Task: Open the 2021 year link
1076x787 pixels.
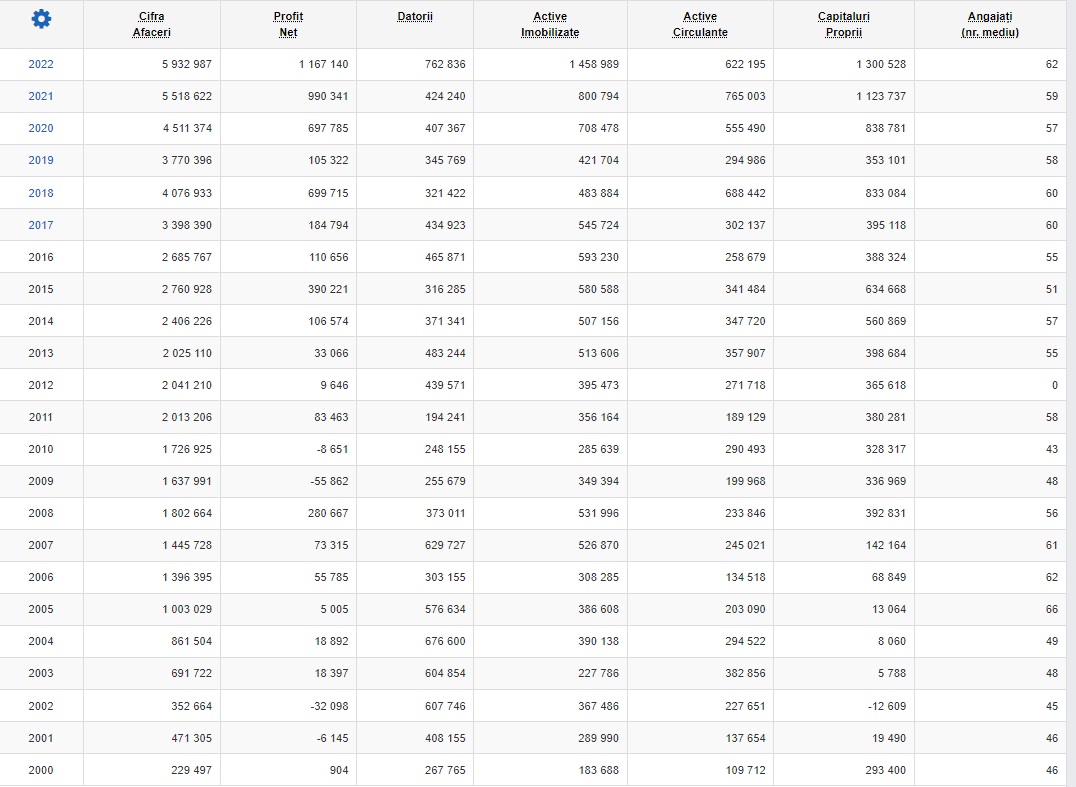Action: coord(41,96)
